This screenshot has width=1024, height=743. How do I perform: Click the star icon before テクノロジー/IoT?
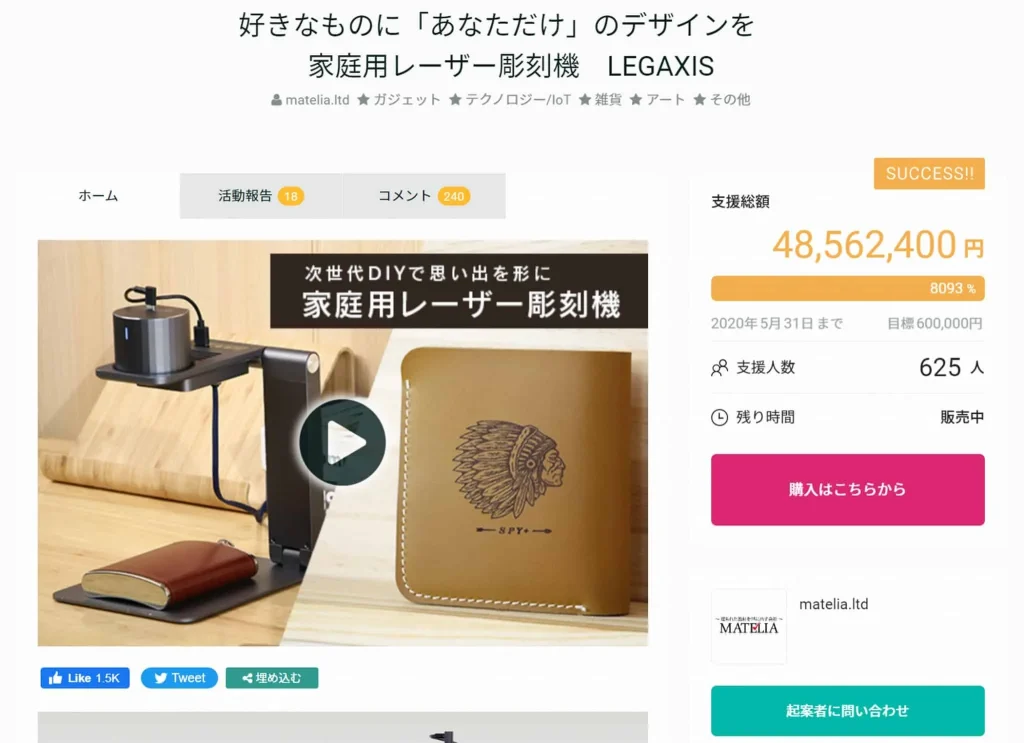(x=455, y=99)
